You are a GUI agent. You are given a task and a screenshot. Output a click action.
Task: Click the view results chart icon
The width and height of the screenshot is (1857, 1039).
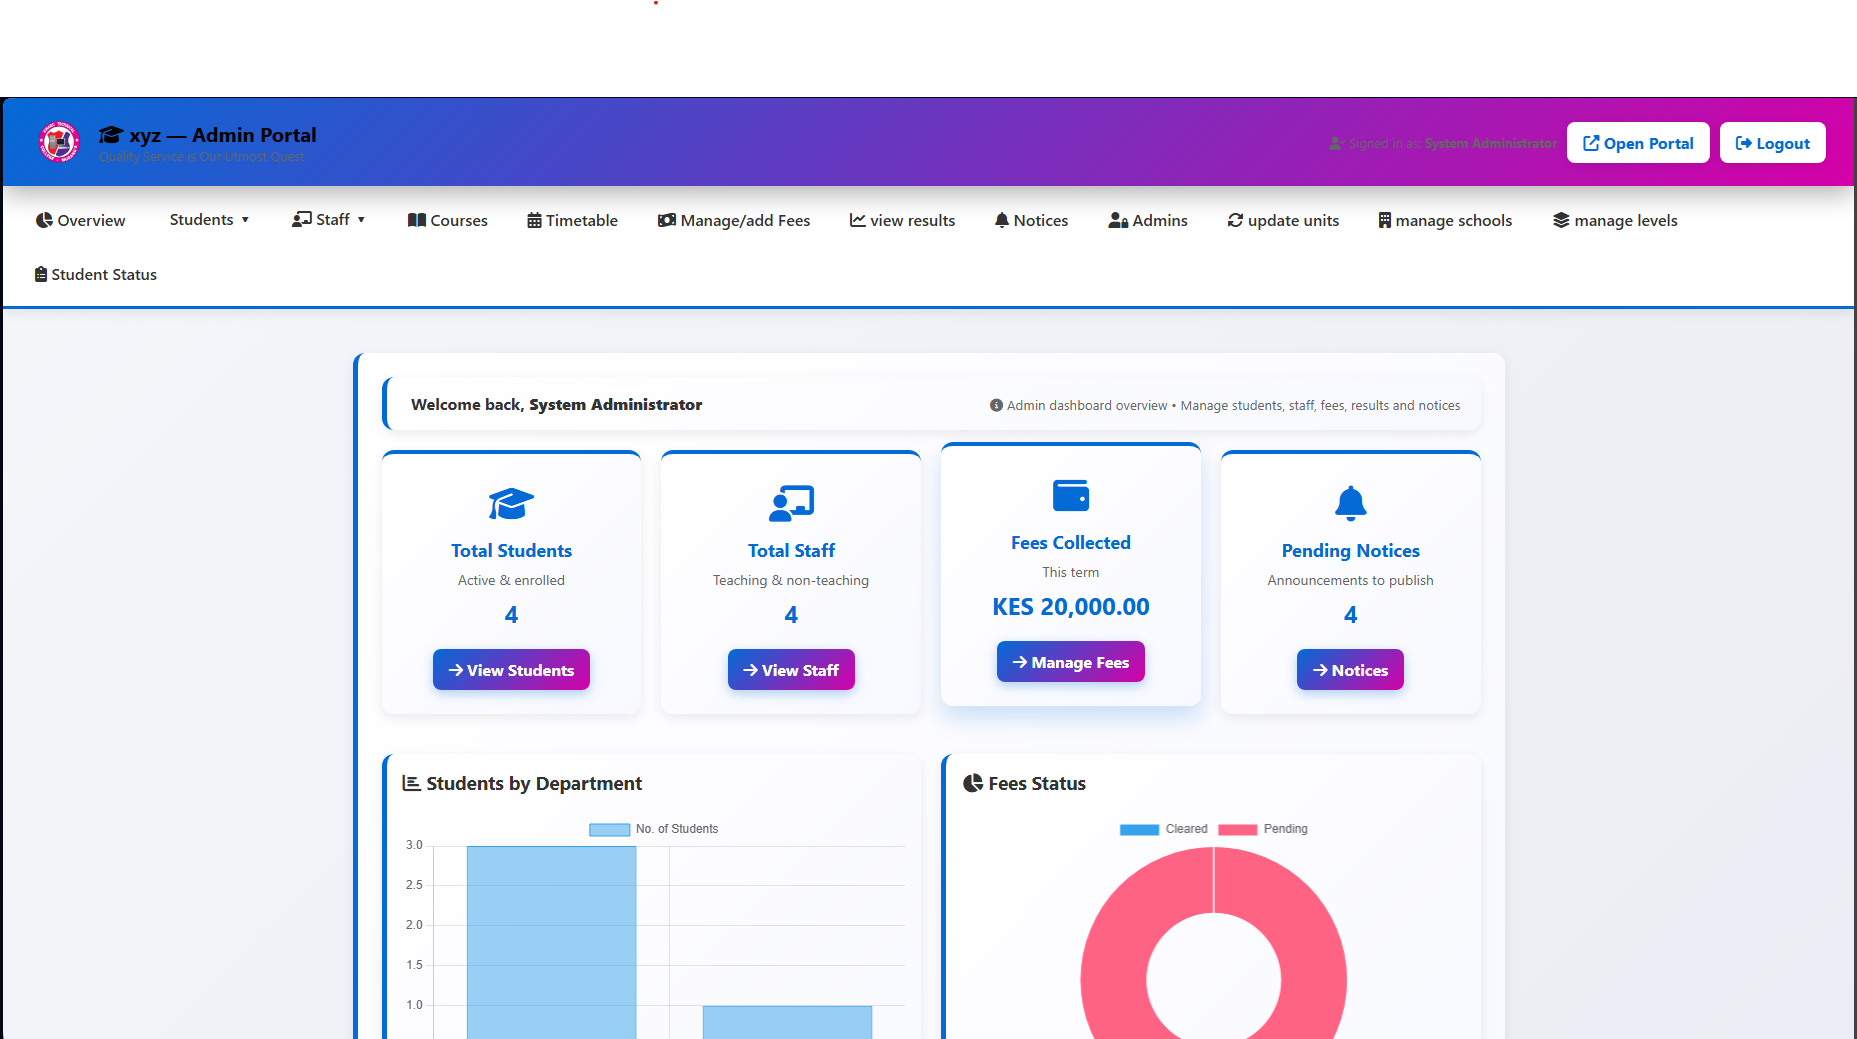pyautogui.click(x=858, y=220)
